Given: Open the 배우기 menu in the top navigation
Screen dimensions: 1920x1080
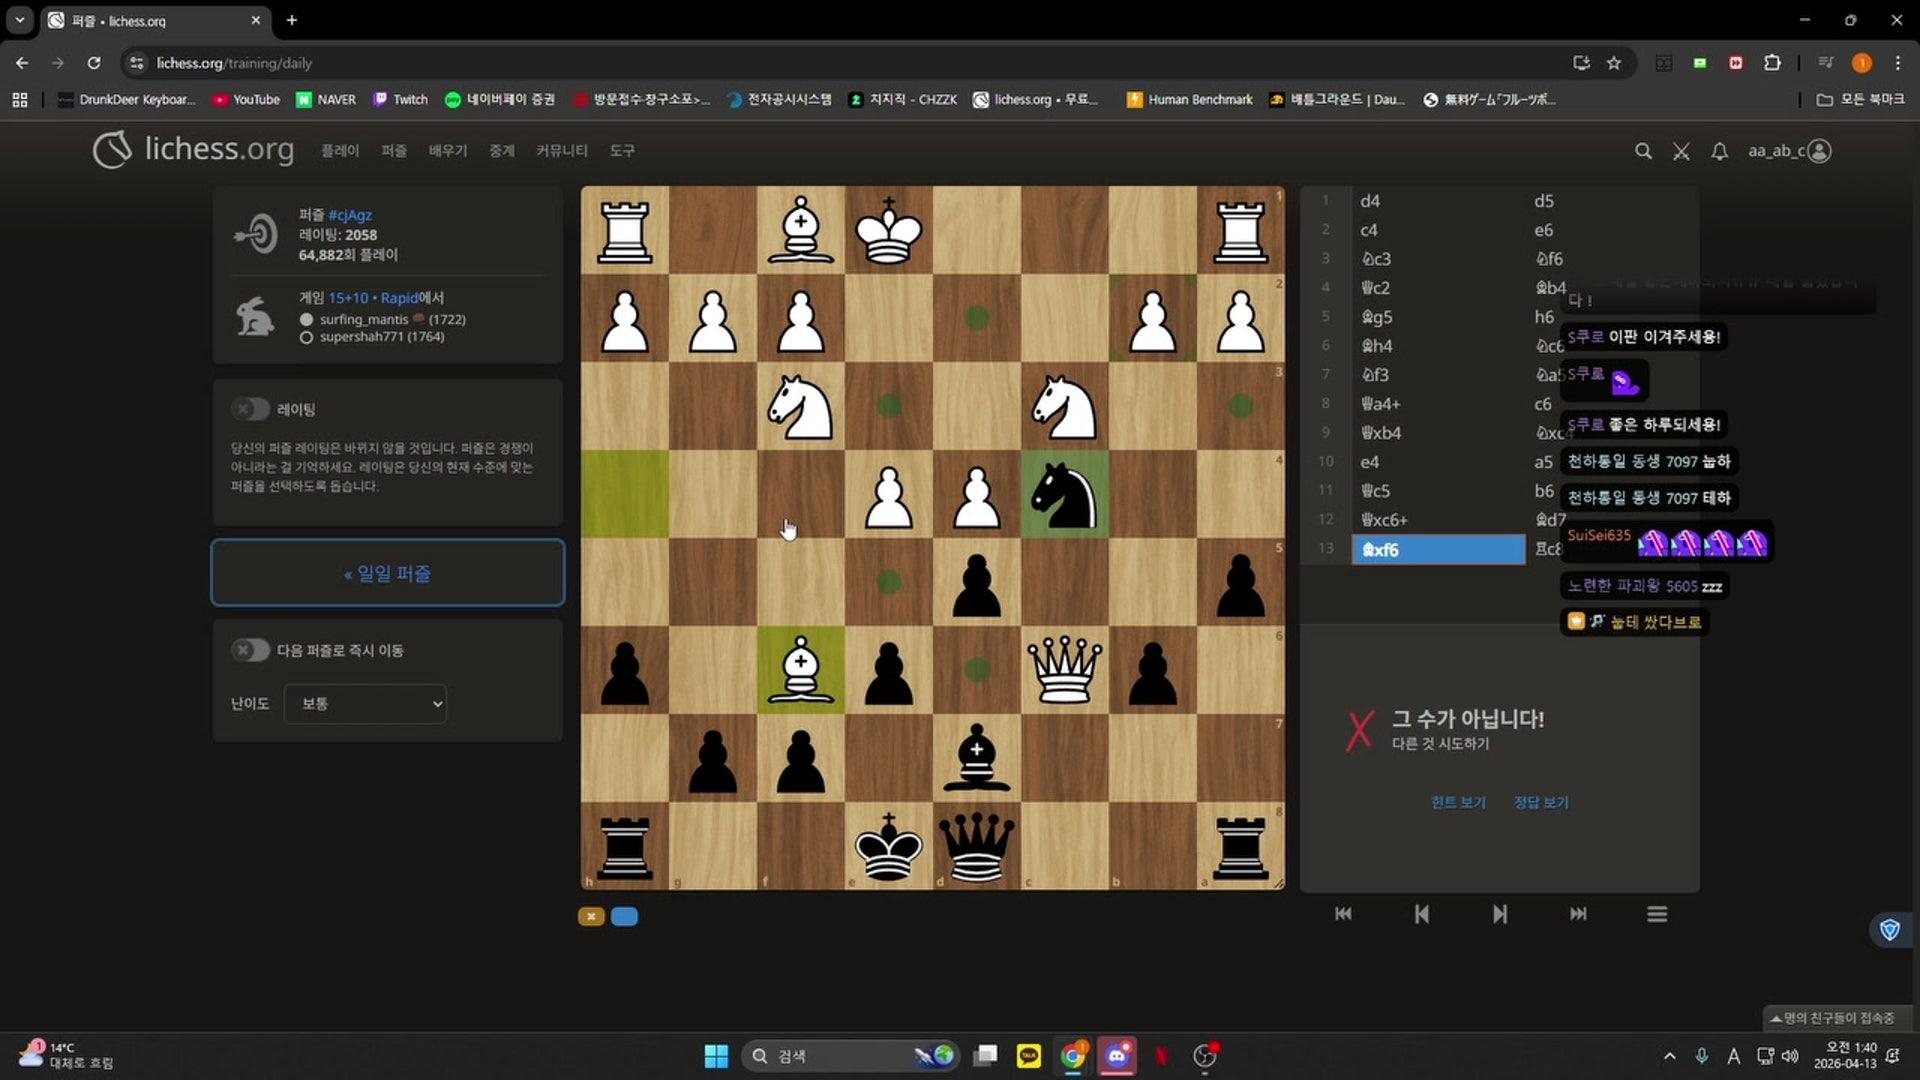Looking at the screenshot, I should click(447, 151).
